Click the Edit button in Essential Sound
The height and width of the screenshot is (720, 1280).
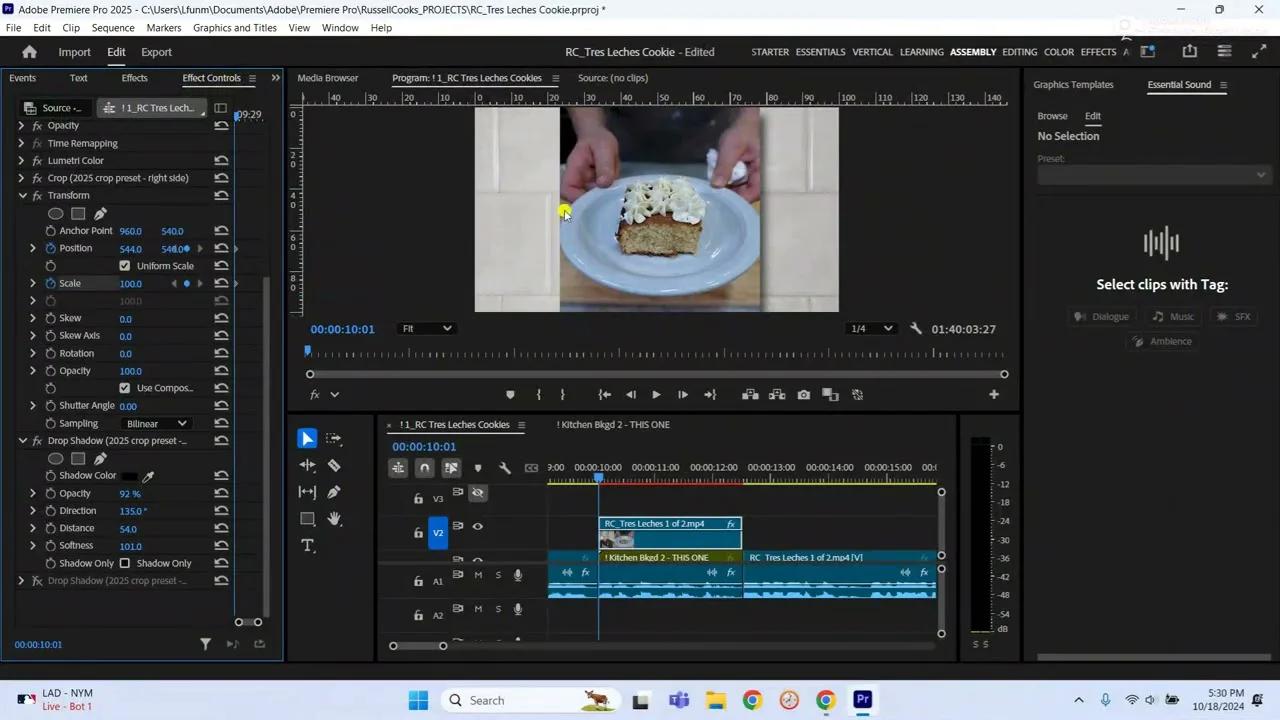[1092, 115]
